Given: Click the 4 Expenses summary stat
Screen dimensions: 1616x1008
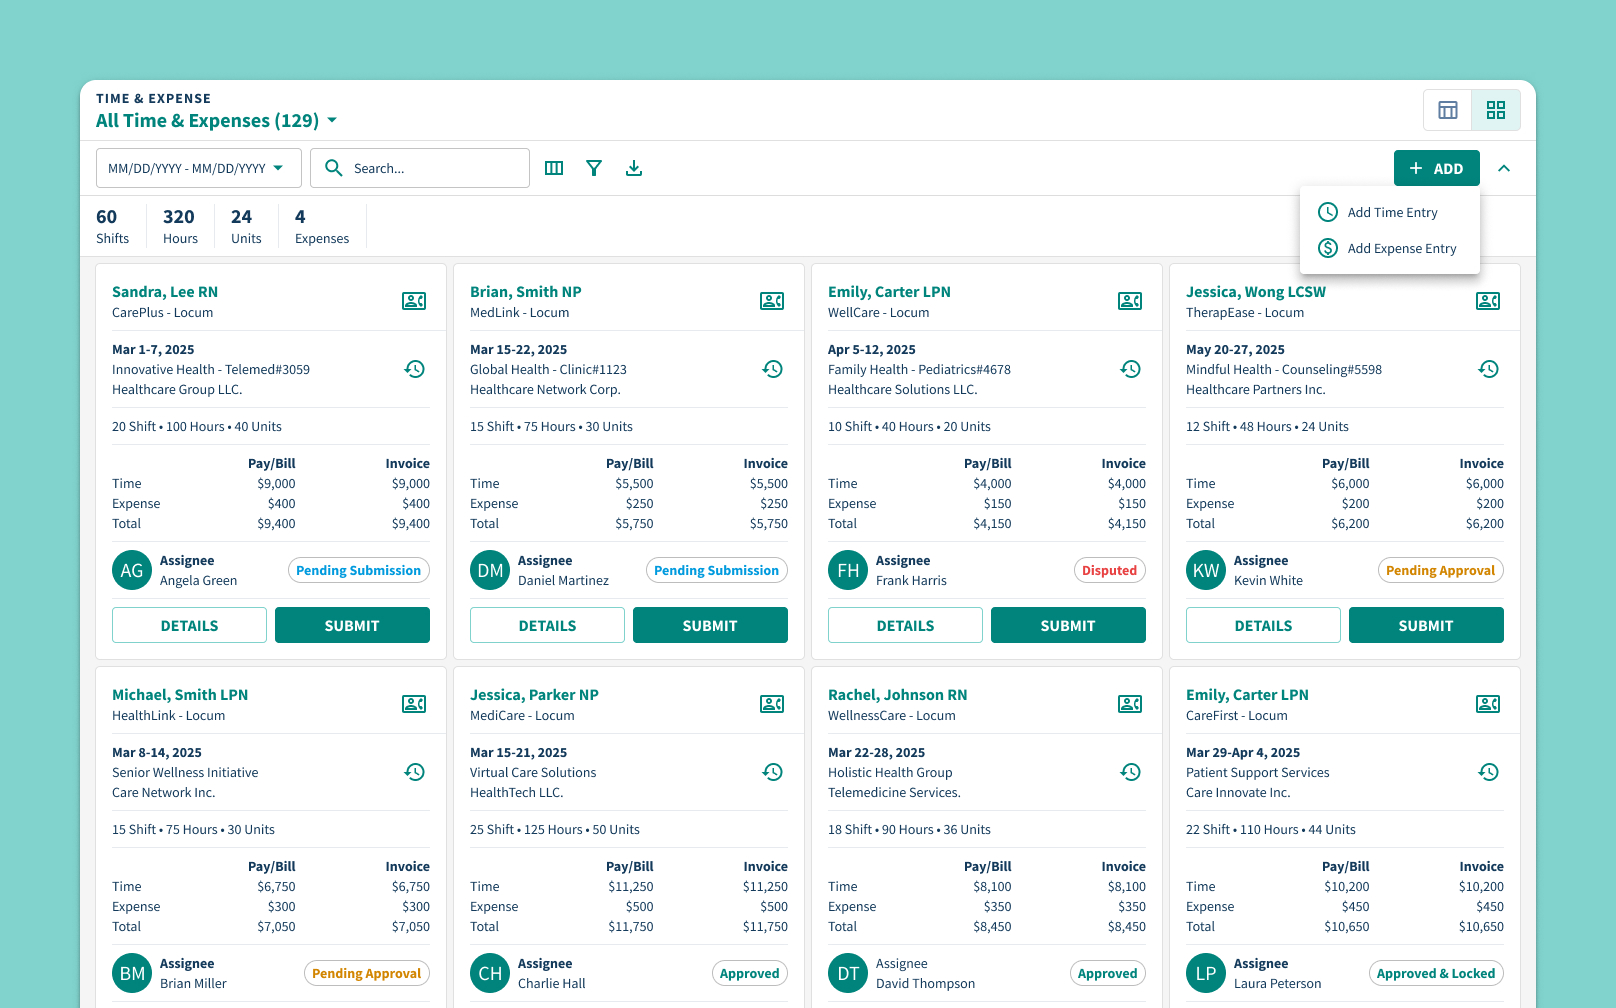Looking at the screenshot, I should 322,226.
